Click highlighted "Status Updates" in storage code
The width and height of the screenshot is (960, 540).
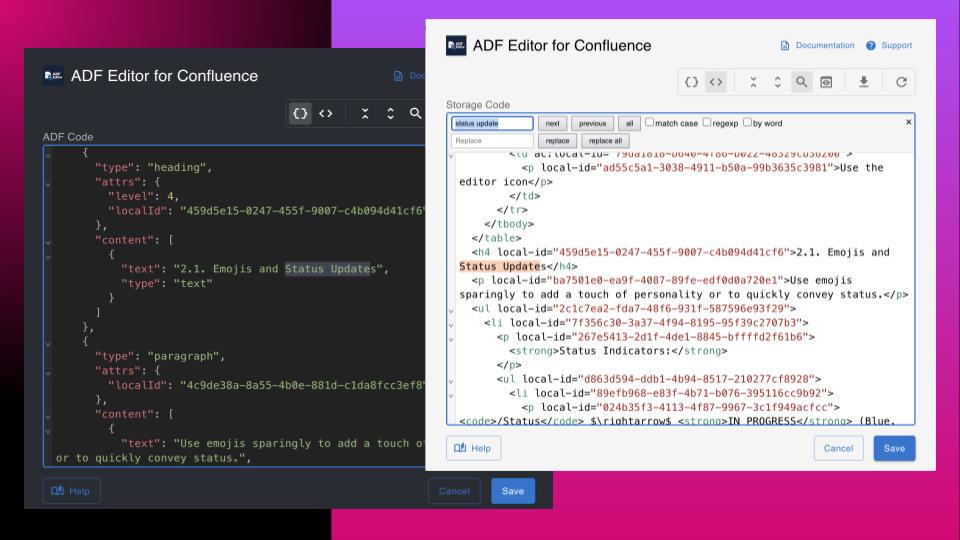[x=502, y=266]
